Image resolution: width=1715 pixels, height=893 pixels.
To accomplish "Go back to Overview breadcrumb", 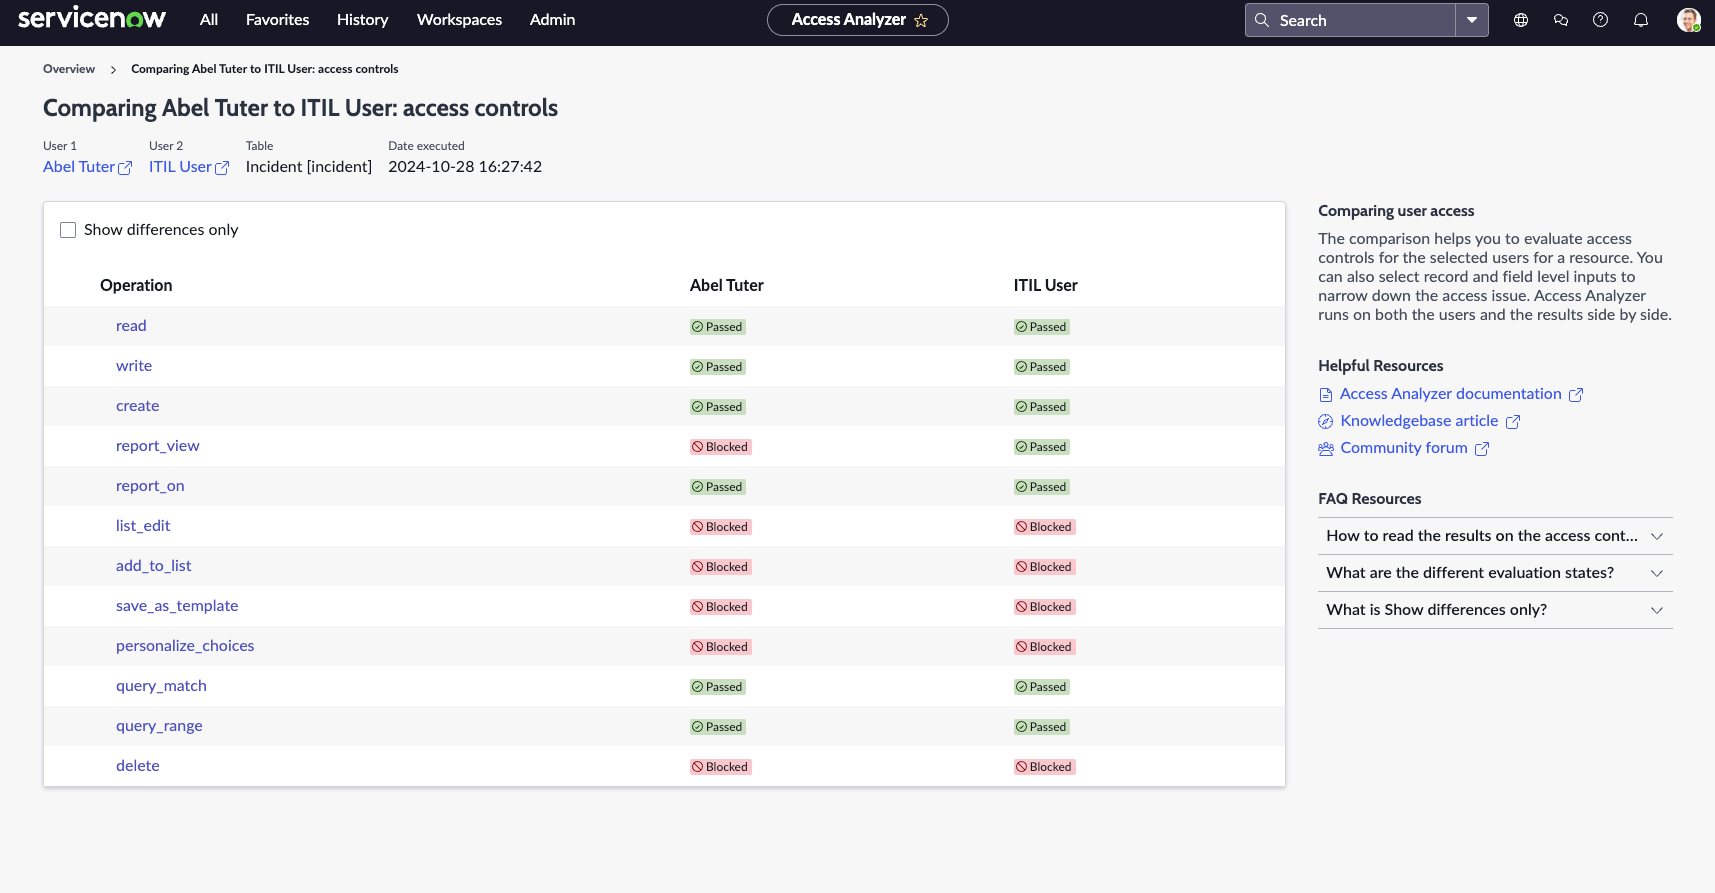I will pyautogui.click(x=69, y=69).
